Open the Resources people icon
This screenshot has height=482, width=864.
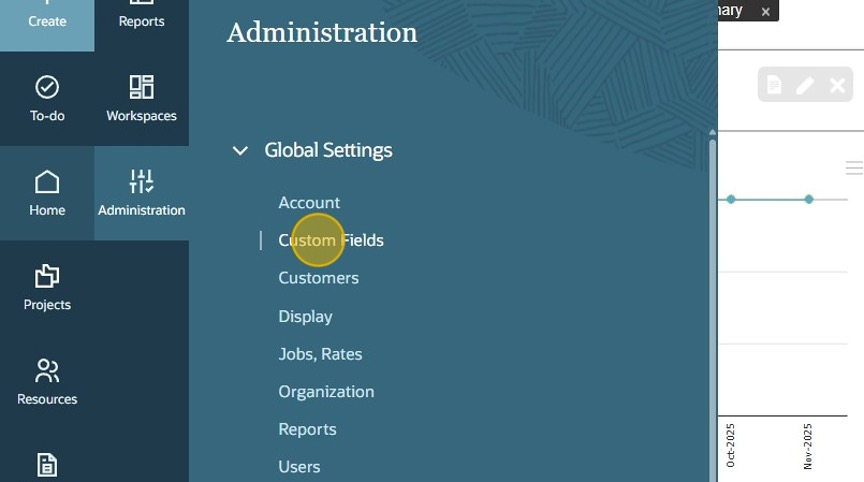[x=47, y=371]
